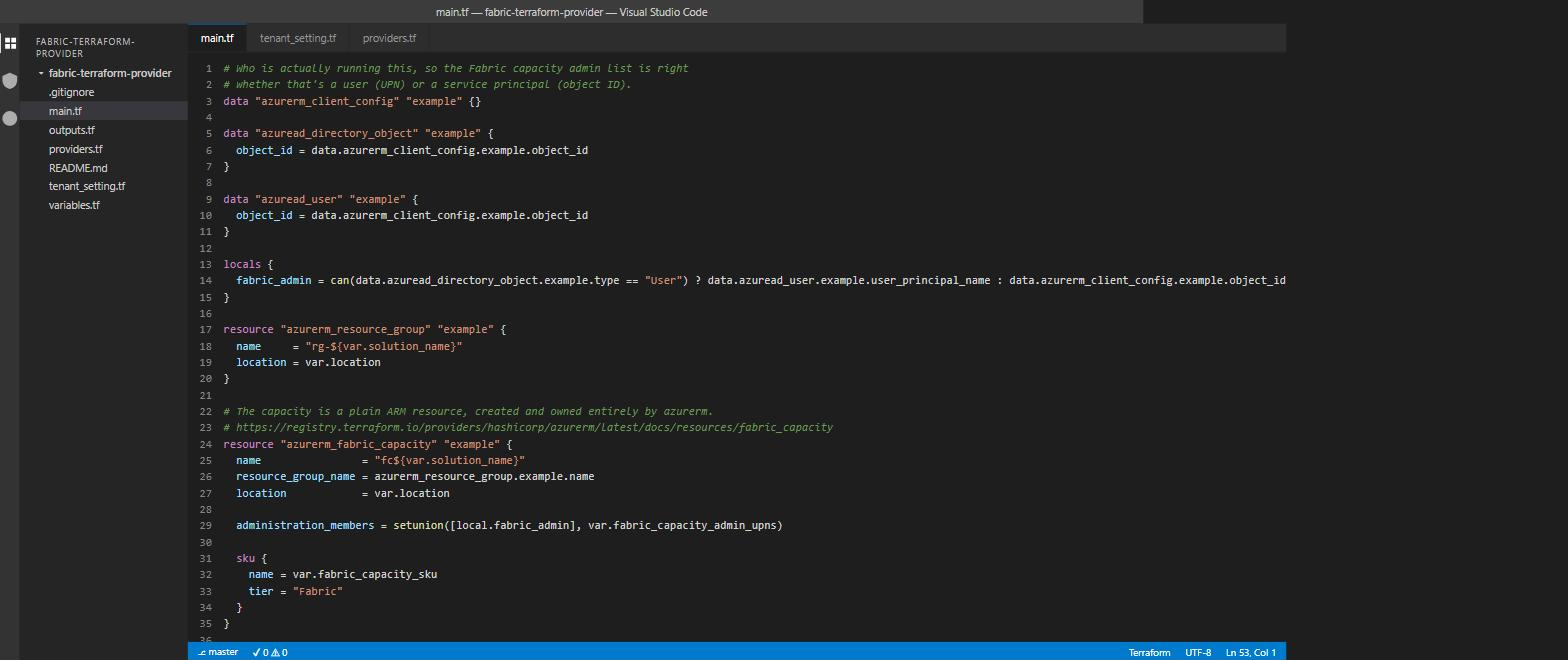Click the 'azuread_user' data block line
The height and width of the screenshot is (660, 1568).
point(321,199)
